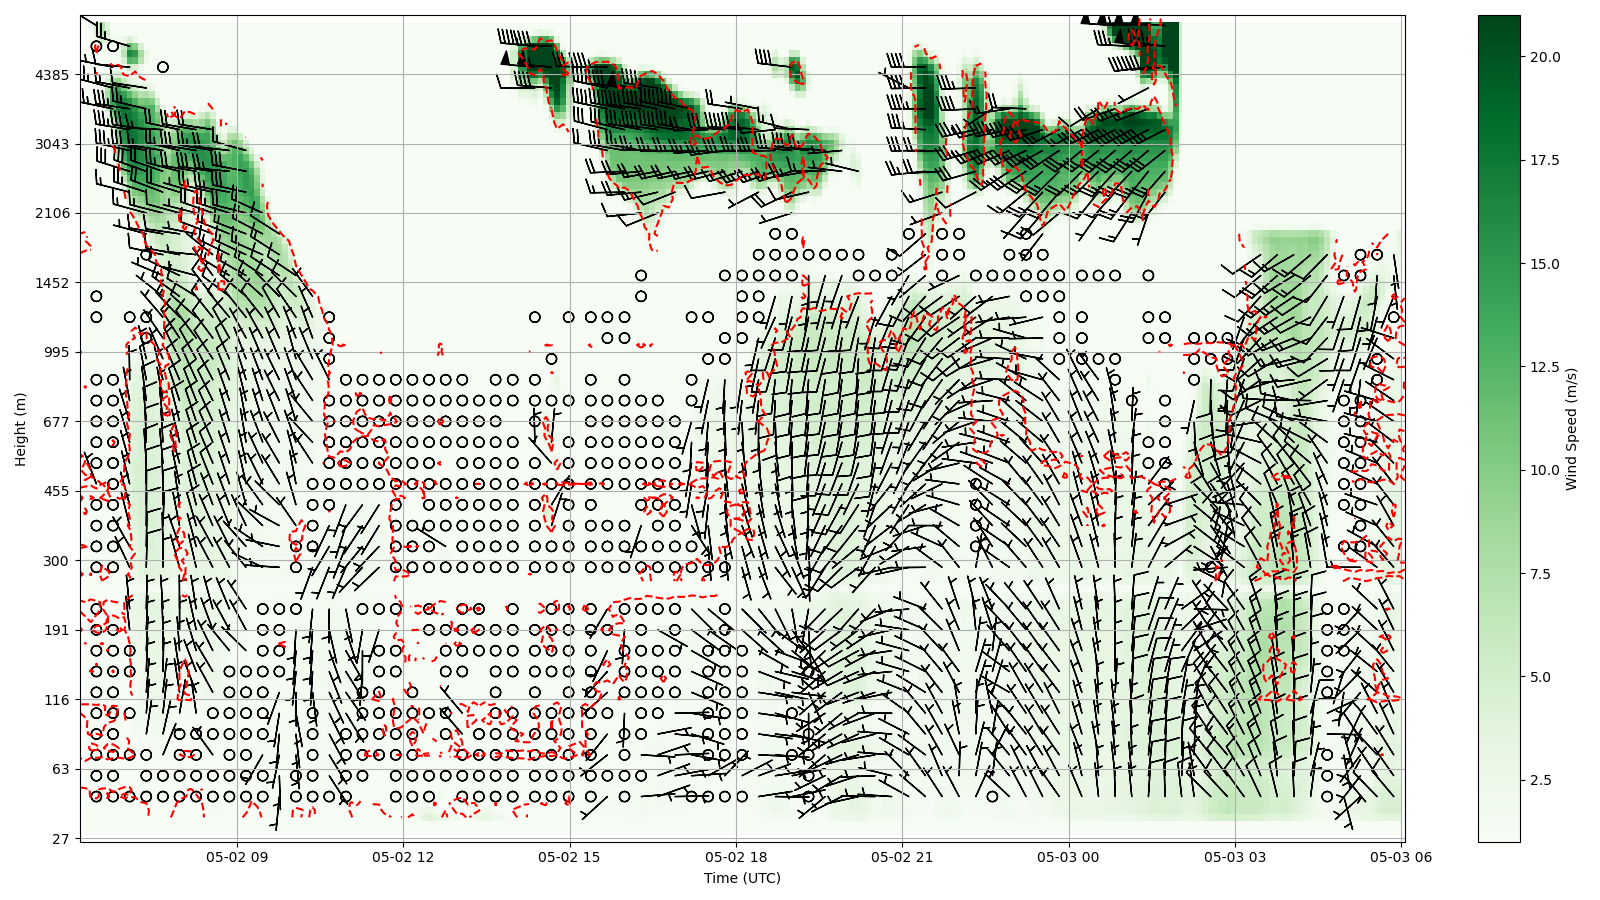1600x900 pixels.
Task: Click the colorbar tick label 15.0
Action: tap(1544, 264)
